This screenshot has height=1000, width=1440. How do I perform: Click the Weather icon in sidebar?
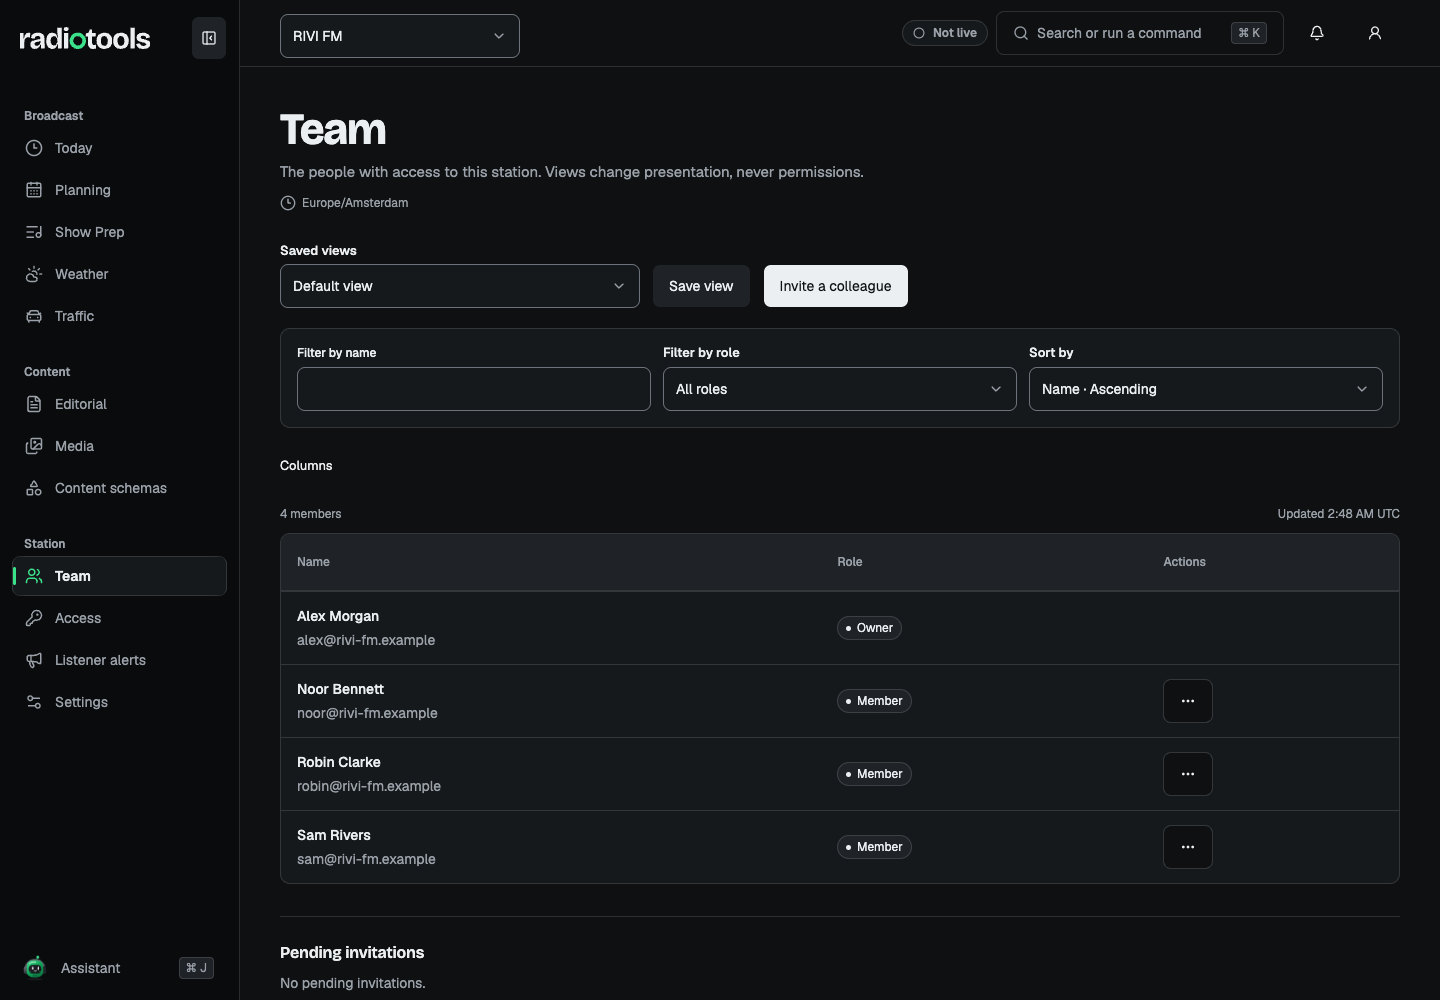pos(34,274)
